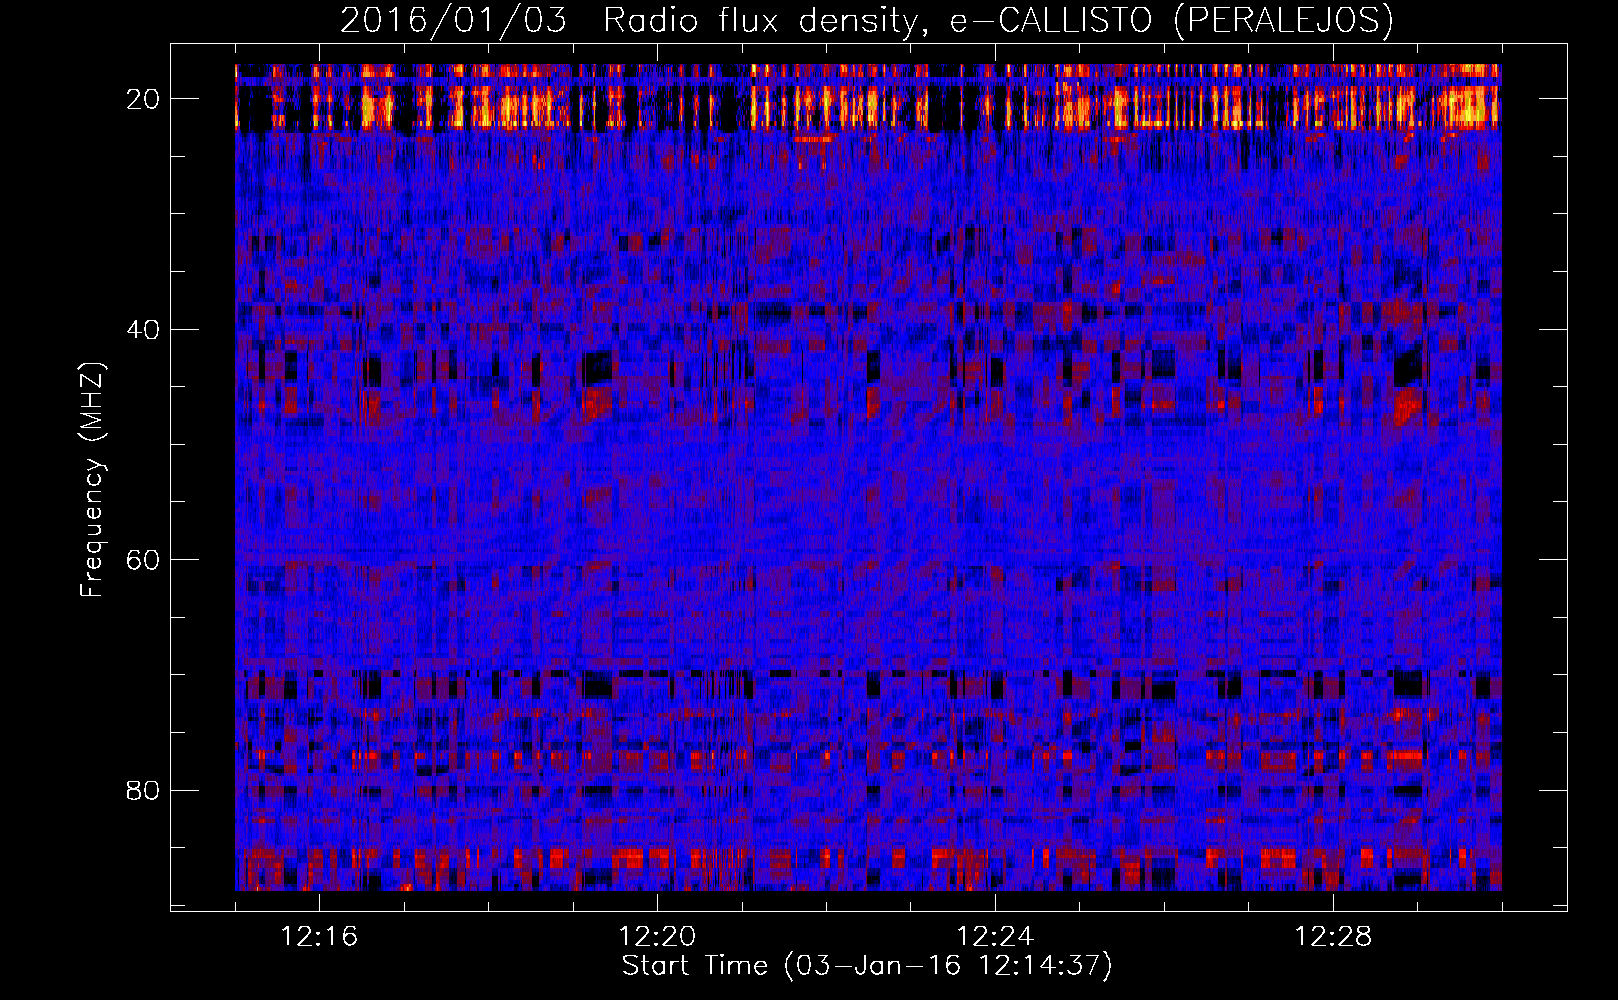Click the 'Start Time (03-Jan-16 12:14:37)' axis label

click(867, 966)
